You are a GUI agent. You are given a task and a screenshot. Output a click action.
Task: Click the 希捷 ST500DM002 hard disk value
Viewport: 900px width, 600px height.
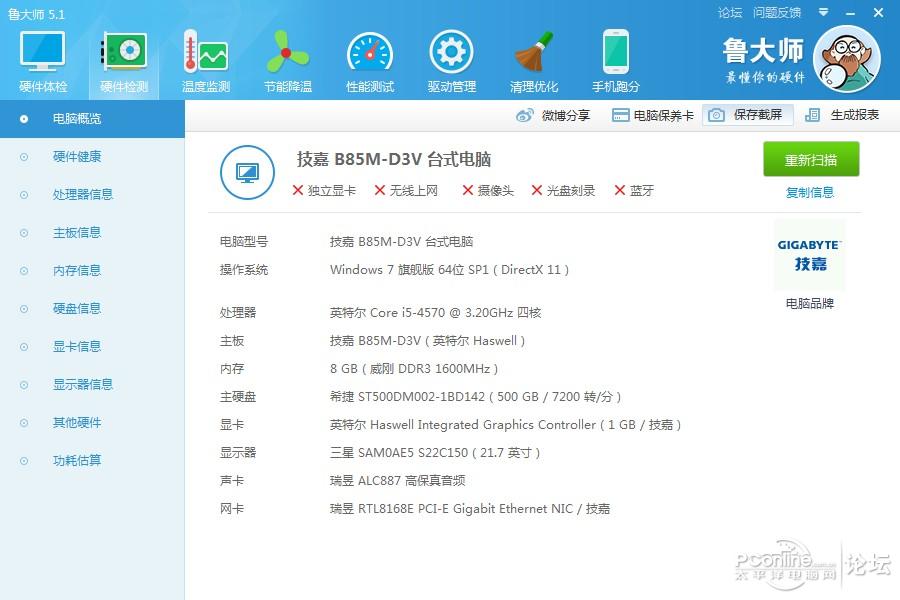[475, 397]
